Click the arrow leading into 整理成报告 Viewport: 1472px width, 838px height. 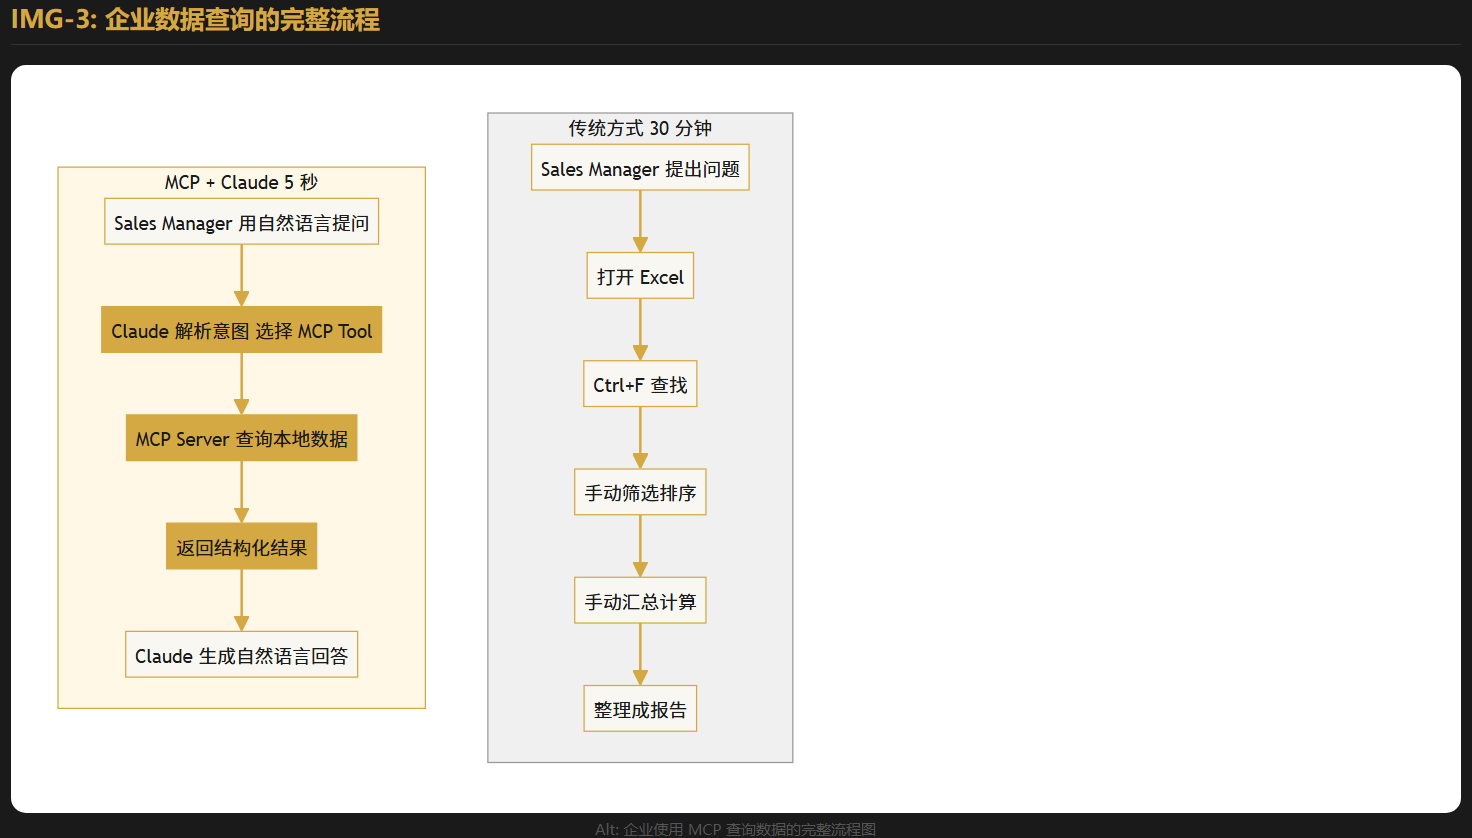(640, 654)
